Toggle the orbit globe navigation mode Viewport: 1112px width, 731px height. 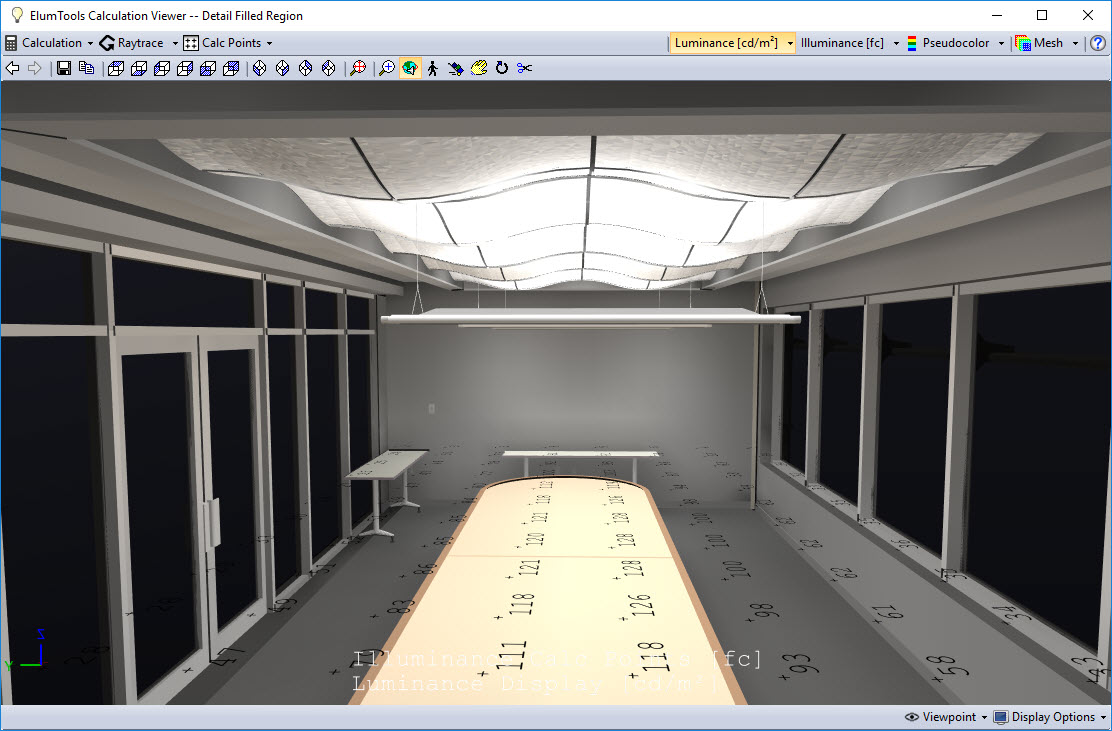click(x=410, y=68)
